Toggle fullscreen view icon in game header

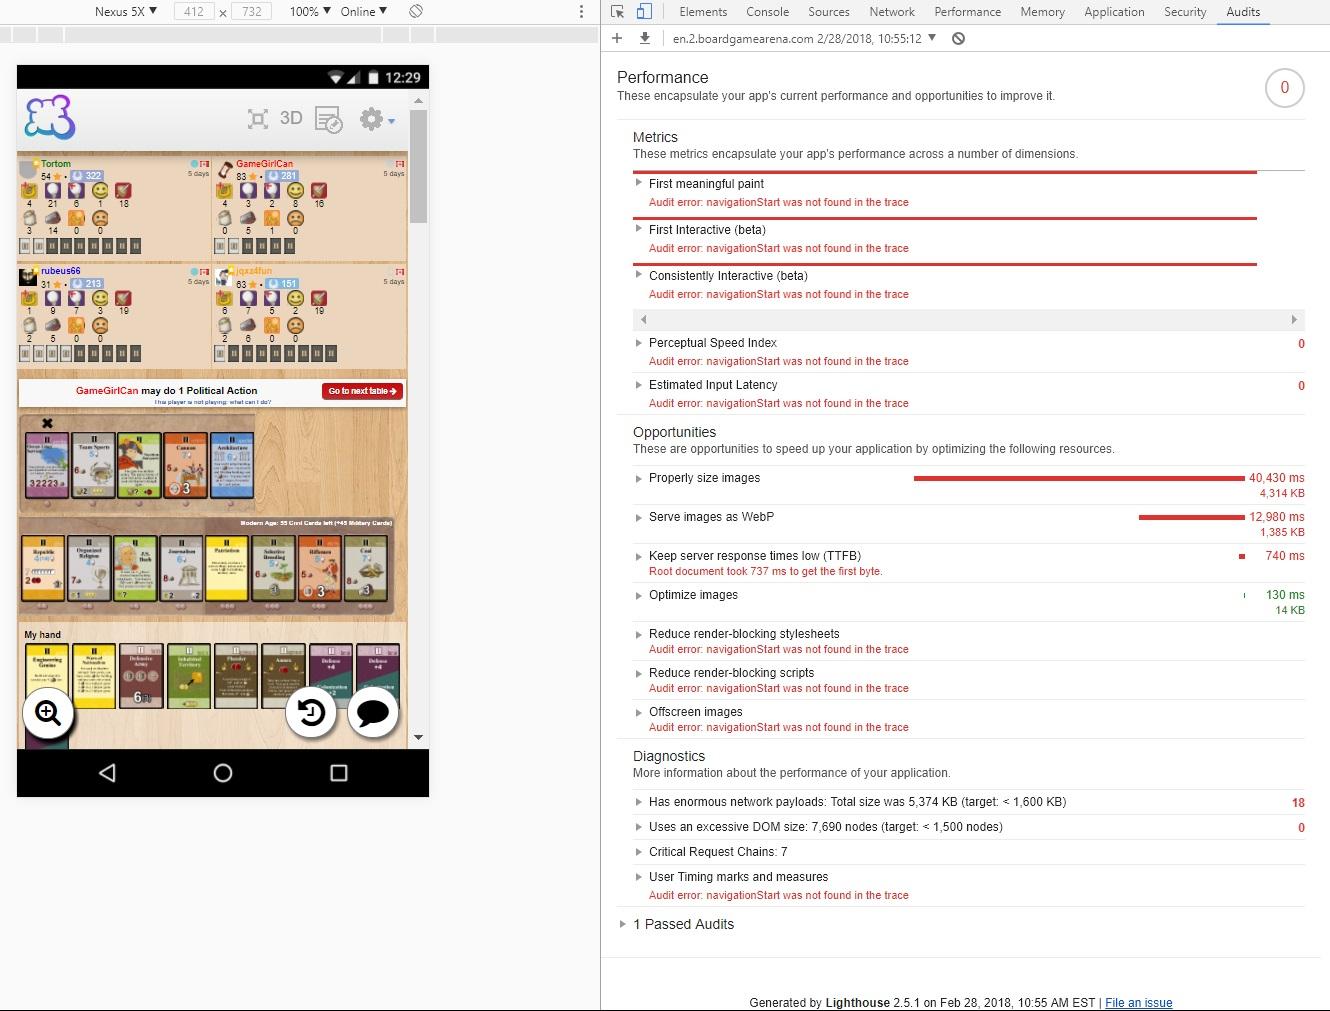(258, 119)
